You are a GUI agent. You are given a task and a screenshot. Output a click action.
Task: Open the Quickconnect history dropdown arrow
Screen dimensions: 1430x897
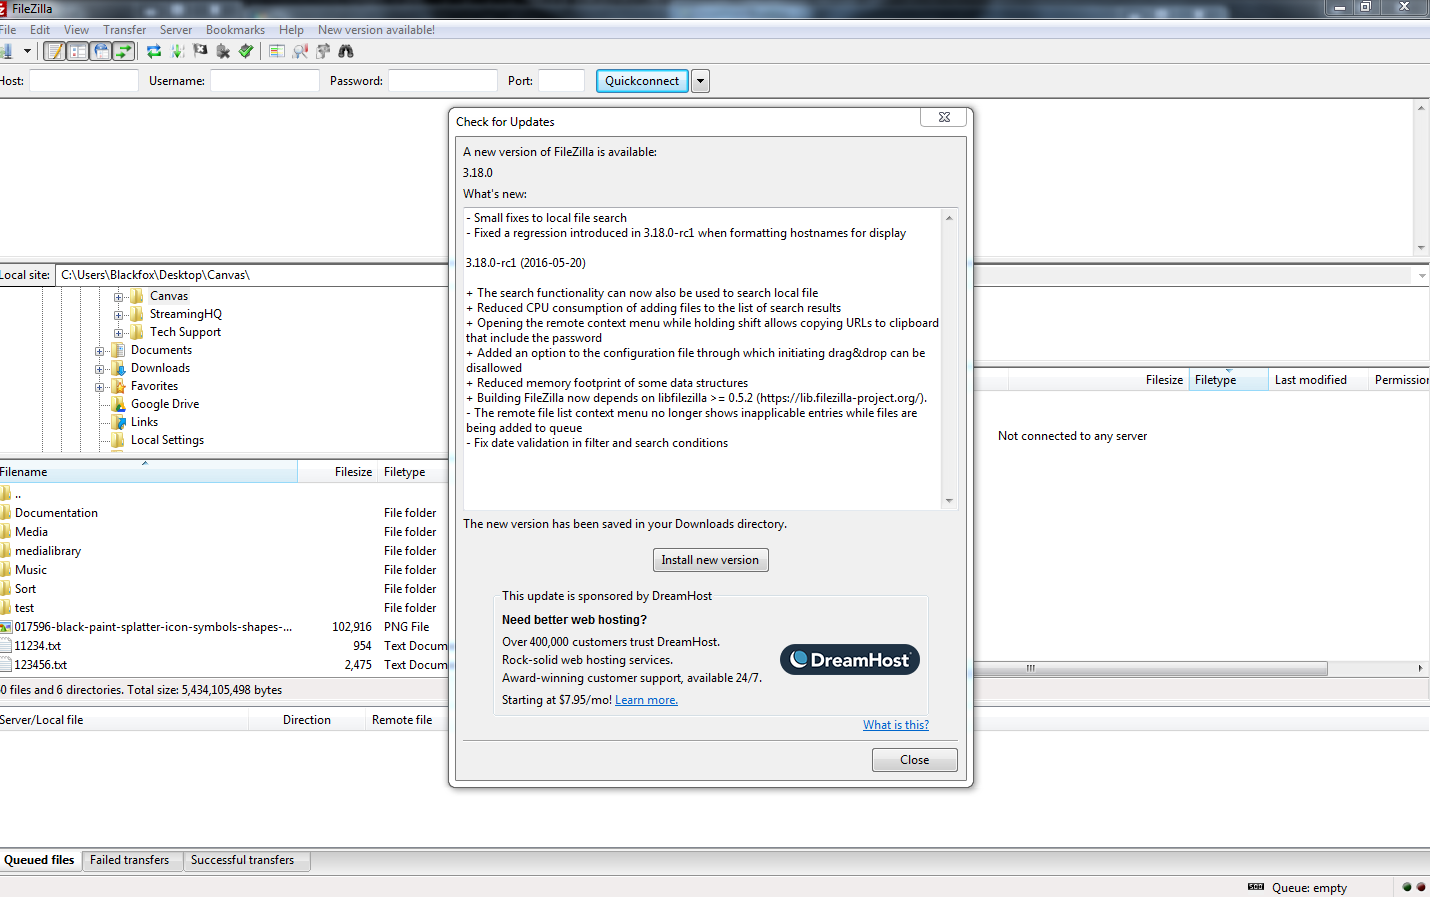(701, 81)
